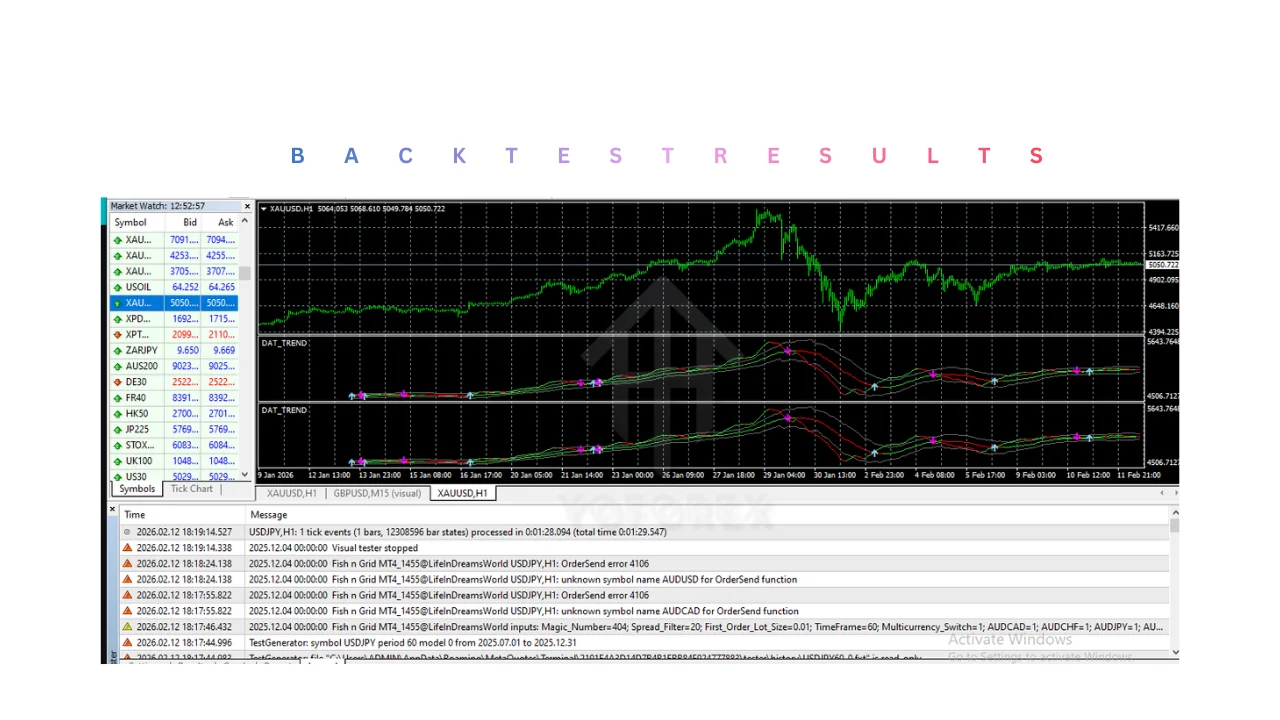Screen dimensions: 1280x720
Task: Click the red arrow icon next to XPT symbol
Action: tap(118, 334)
